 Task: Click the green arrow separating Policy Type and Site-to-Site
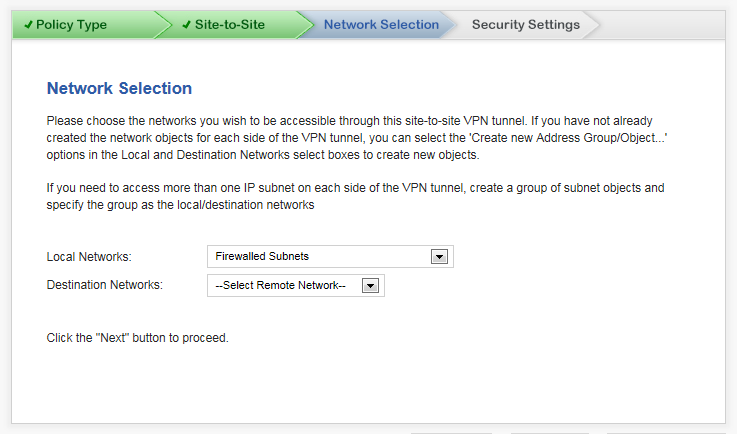pyautogui.click(x=164, y=24)
